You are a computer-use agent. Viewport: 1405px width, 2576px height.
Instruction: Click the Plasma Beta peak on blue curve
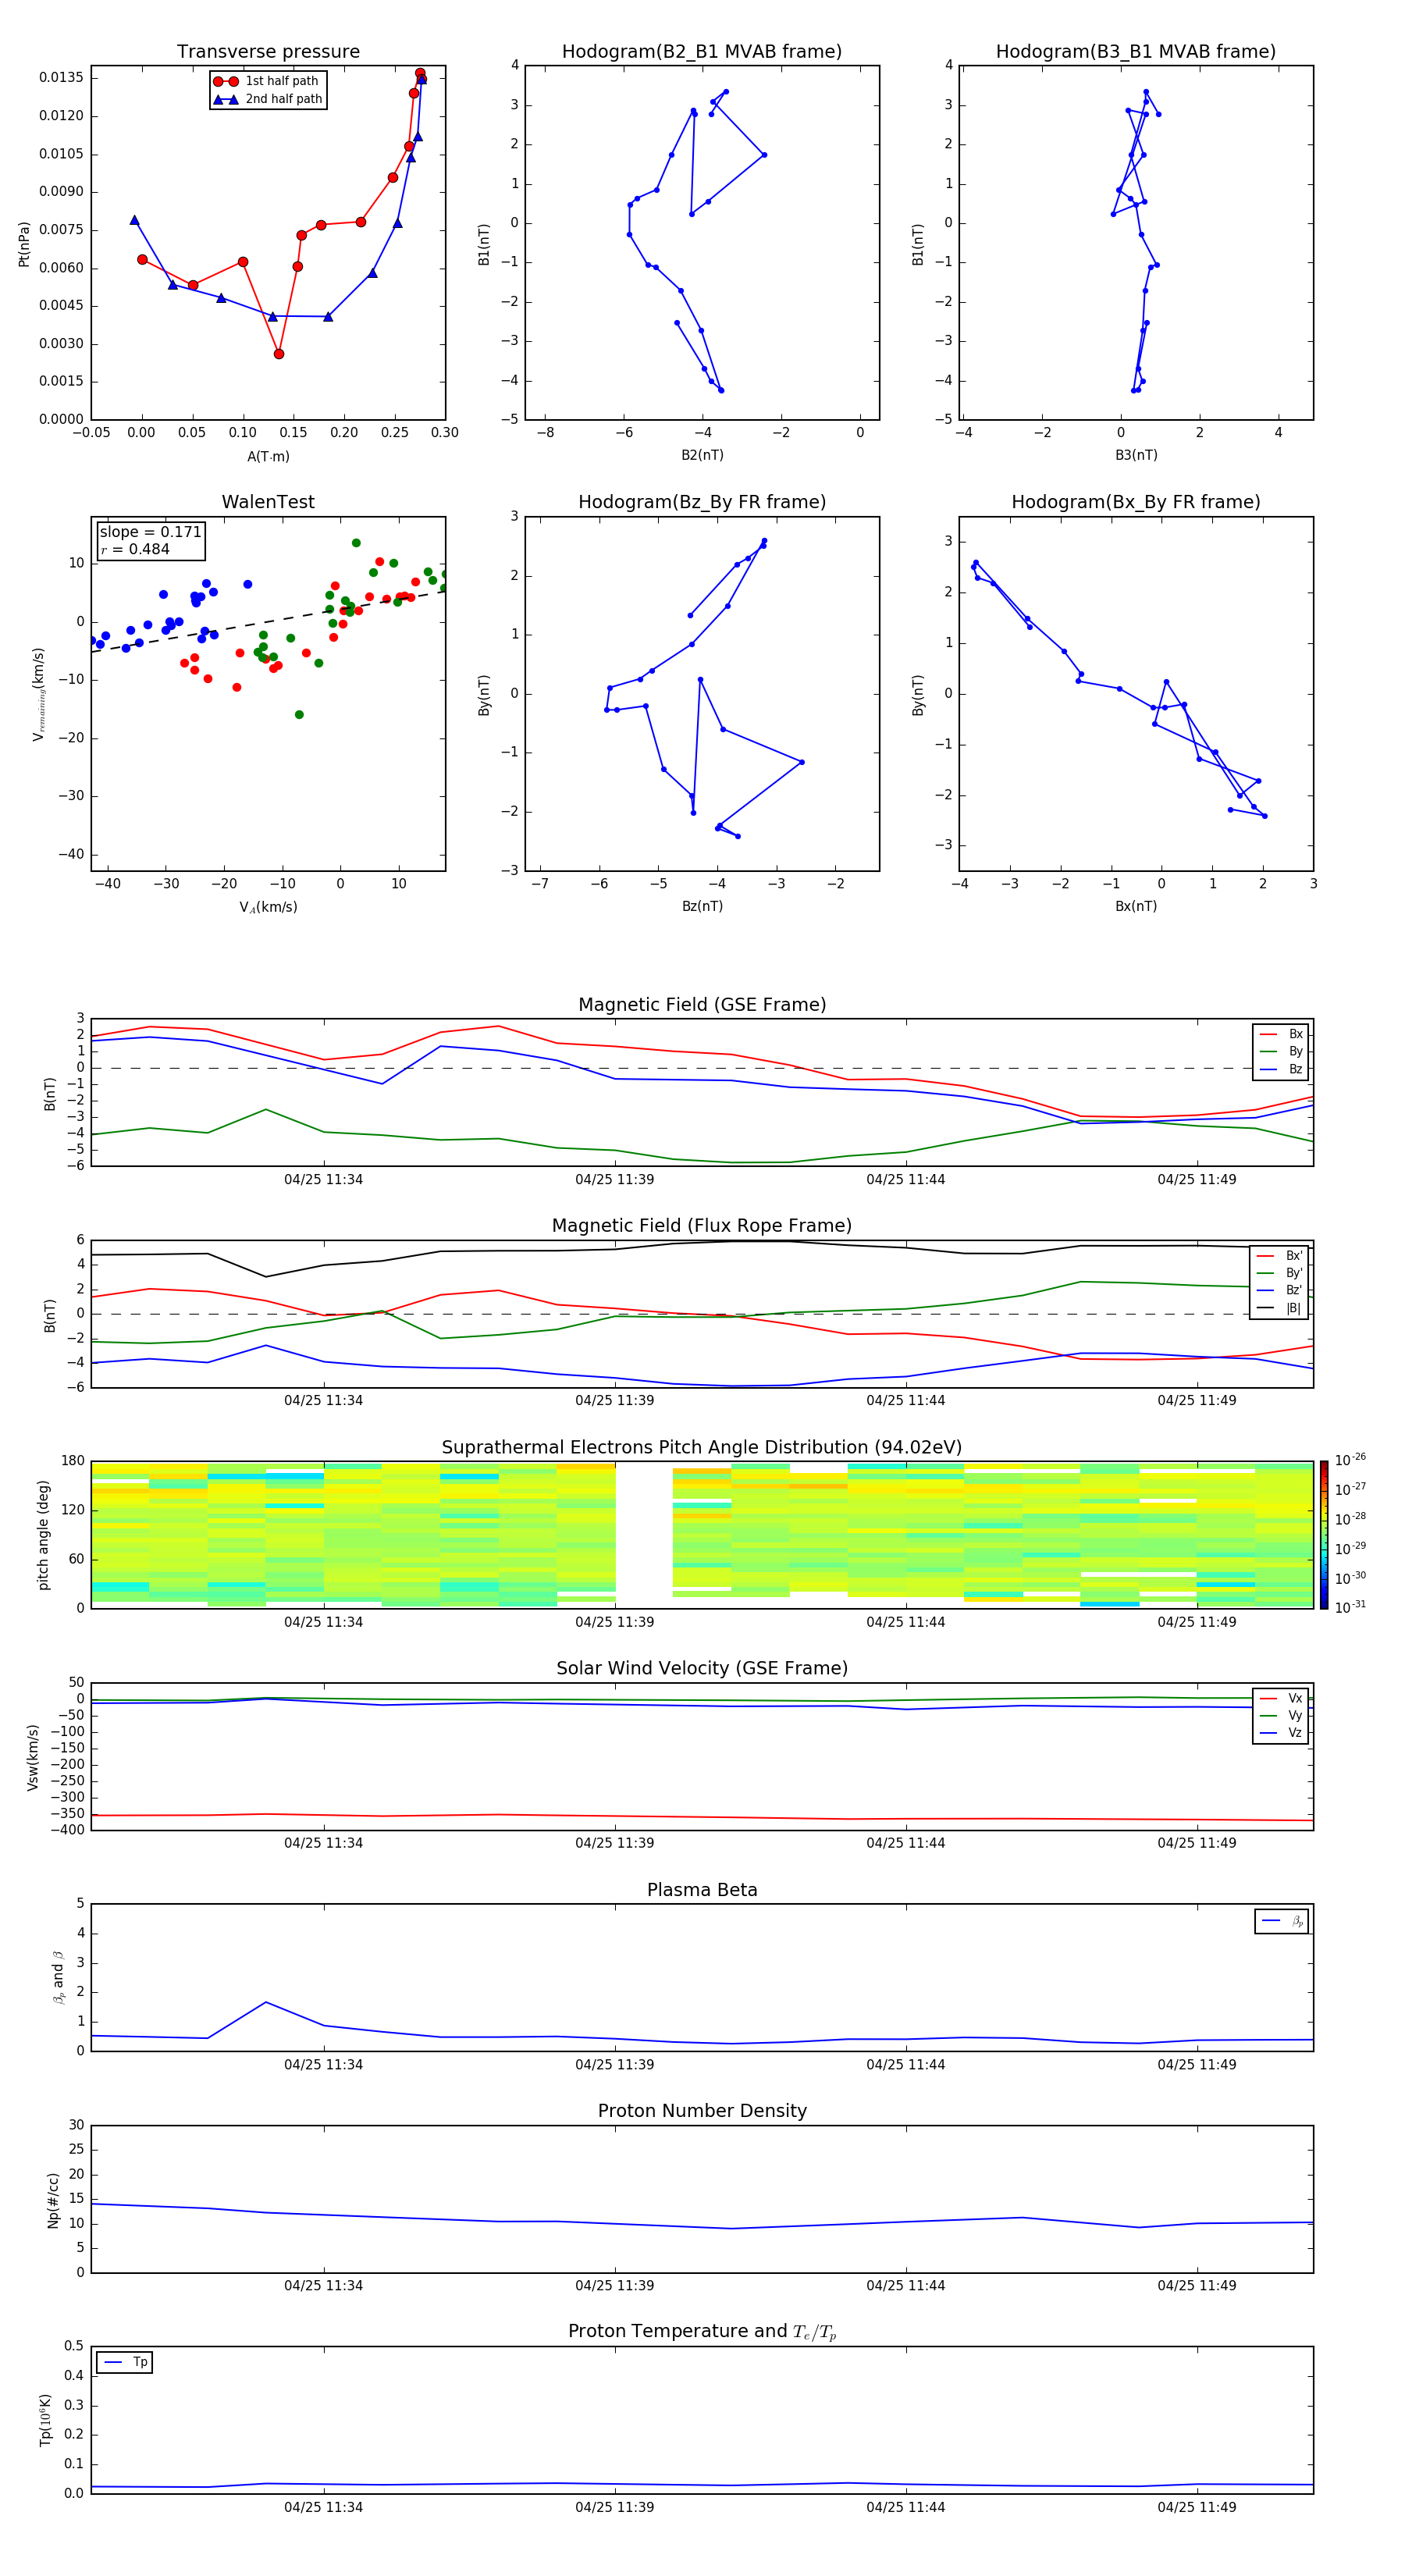[266, 2002]
